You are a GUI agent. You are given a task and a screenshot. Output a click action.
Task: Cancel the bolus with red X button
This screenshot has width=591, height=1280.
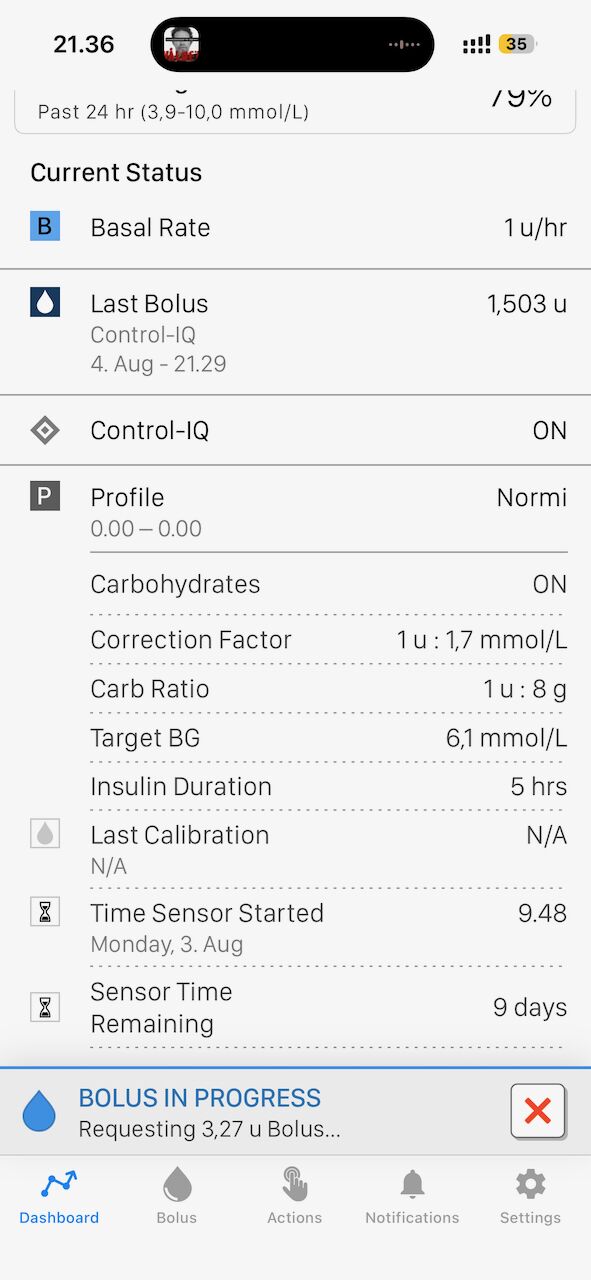coord(538,1111)
